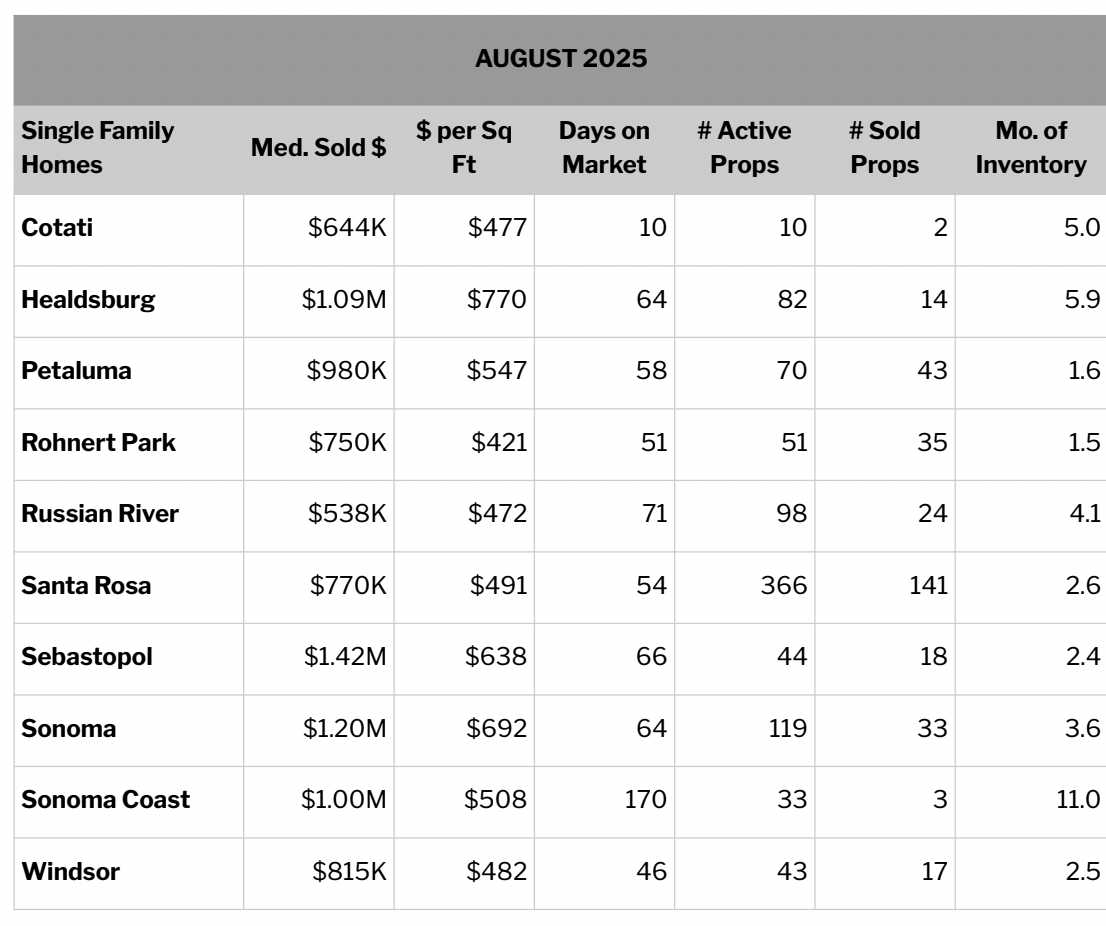Select the Single Family Homes column header
Viewport: 1106px width, 926px height.
tap(97, 148)
